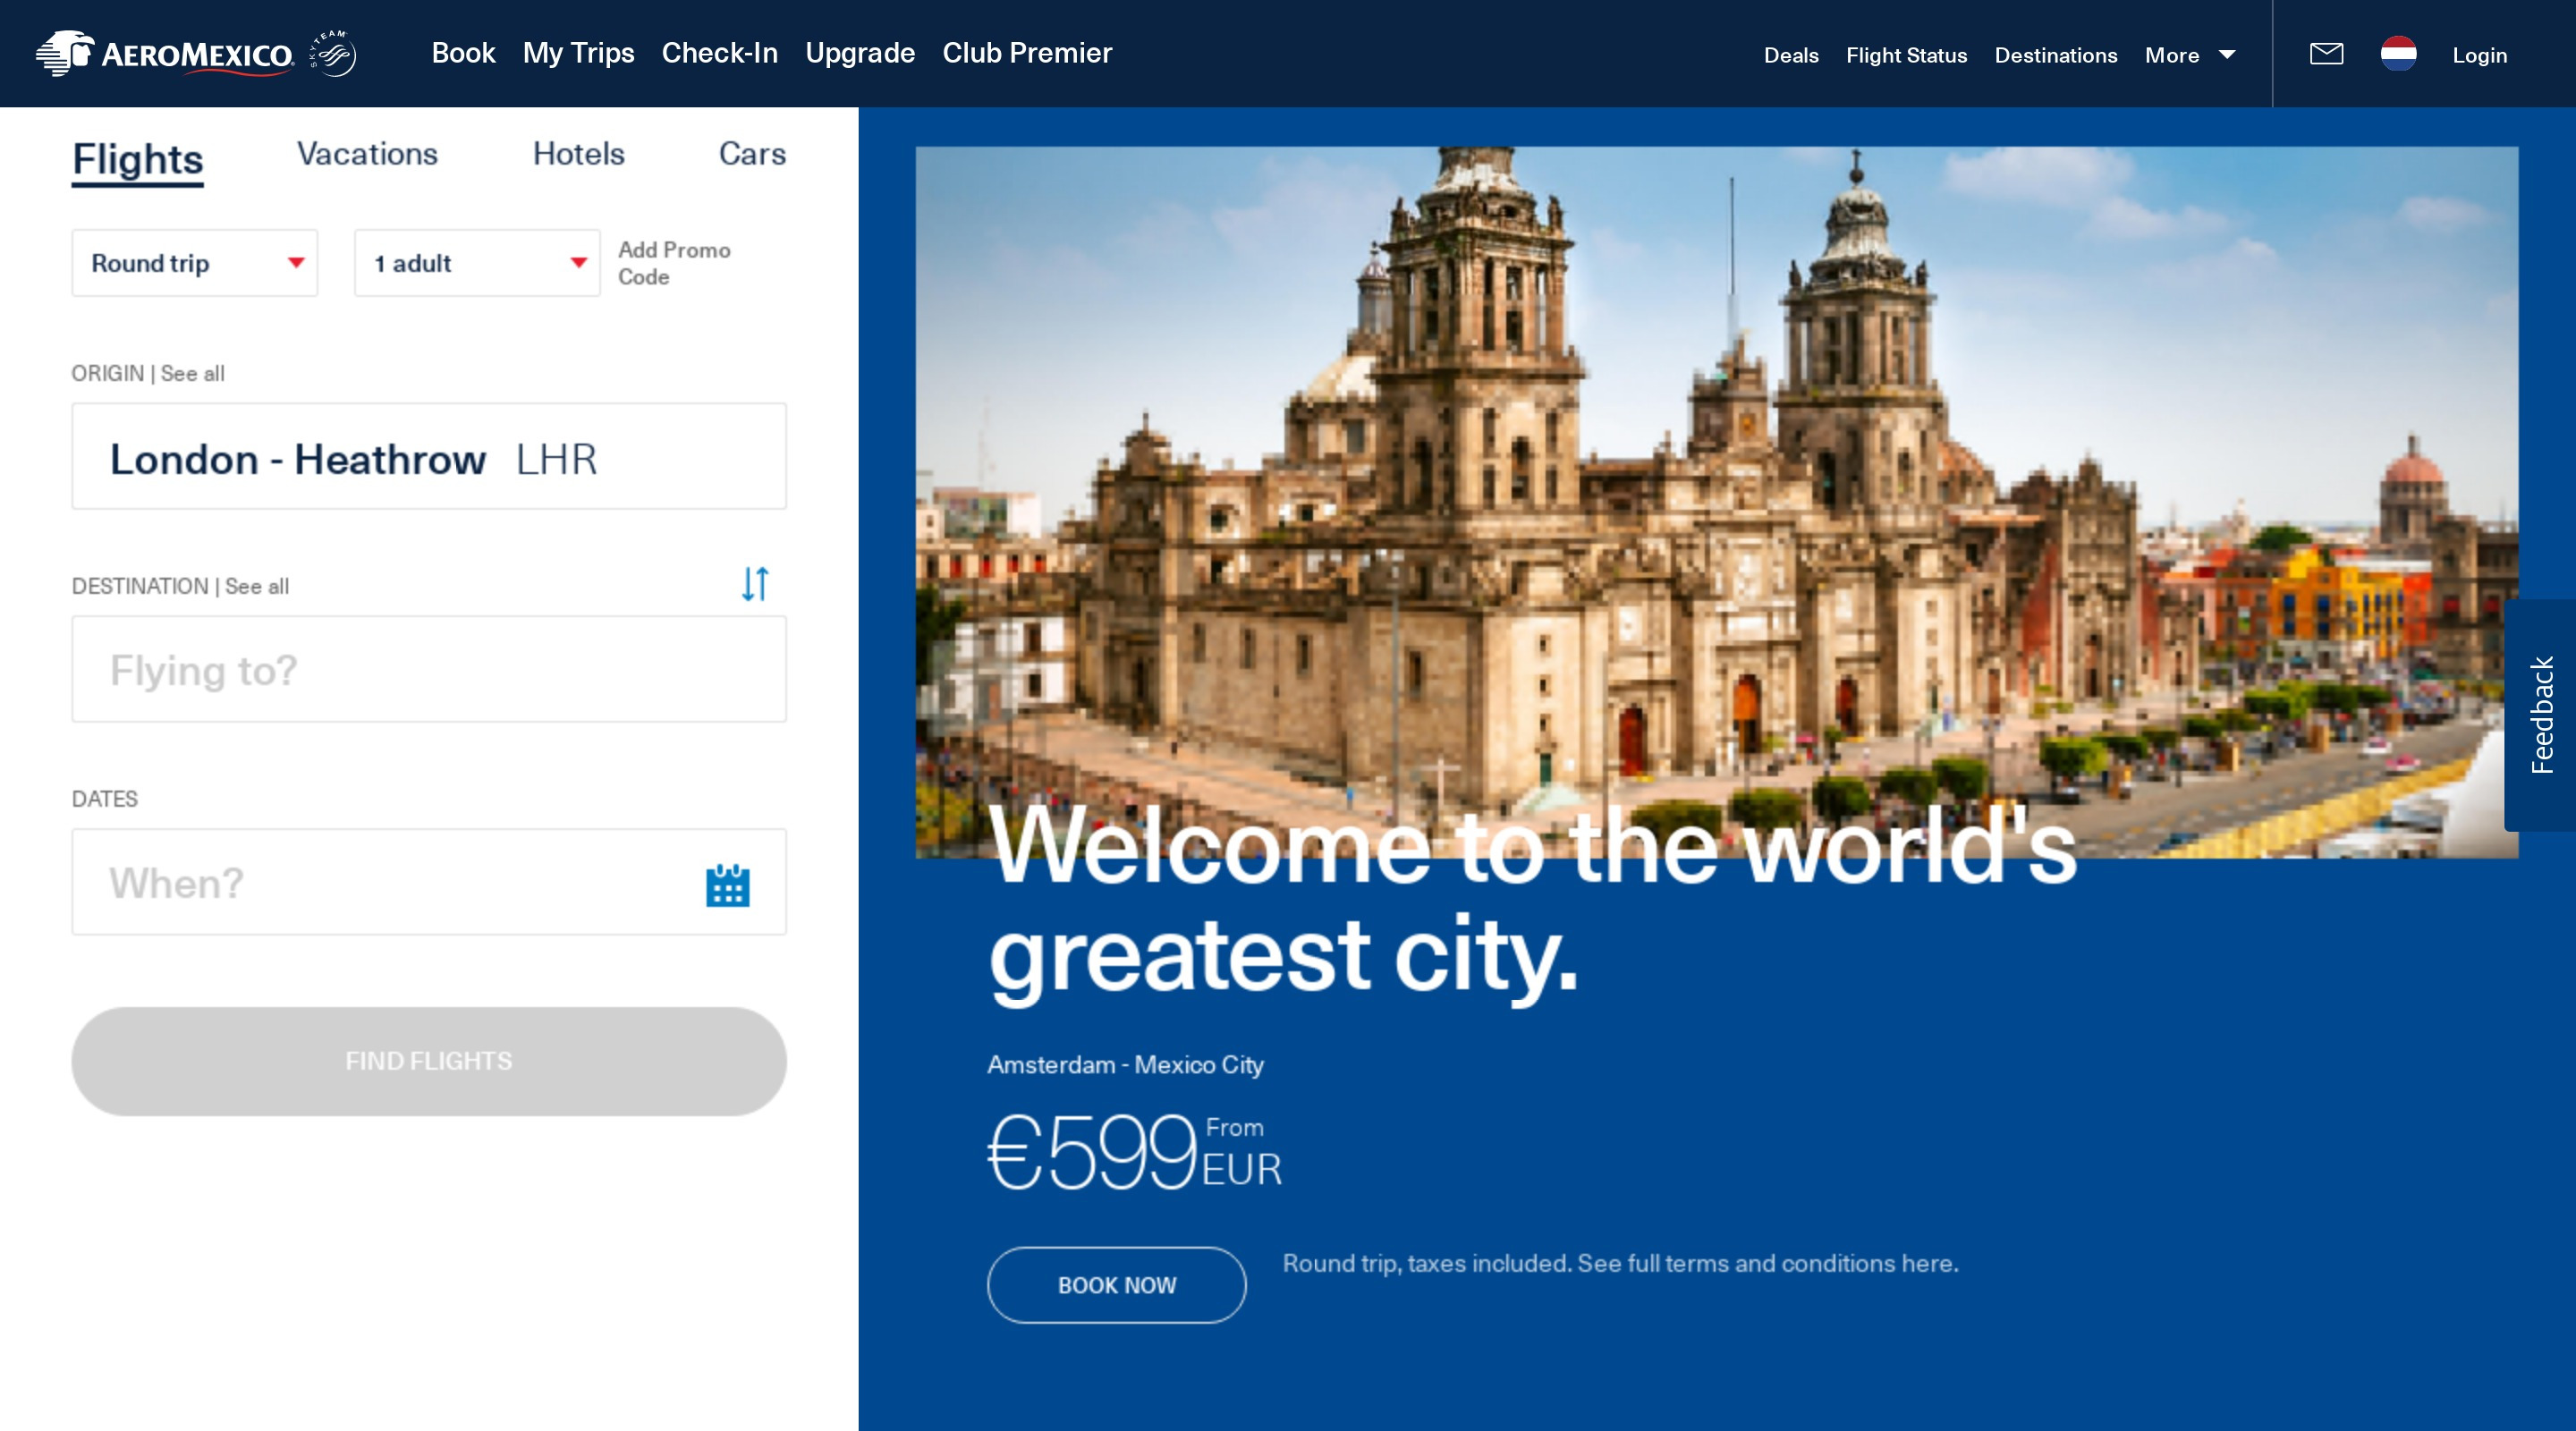Click Add Promo Code link
Screen dimensions: 2576x1431
pos(673,263)
